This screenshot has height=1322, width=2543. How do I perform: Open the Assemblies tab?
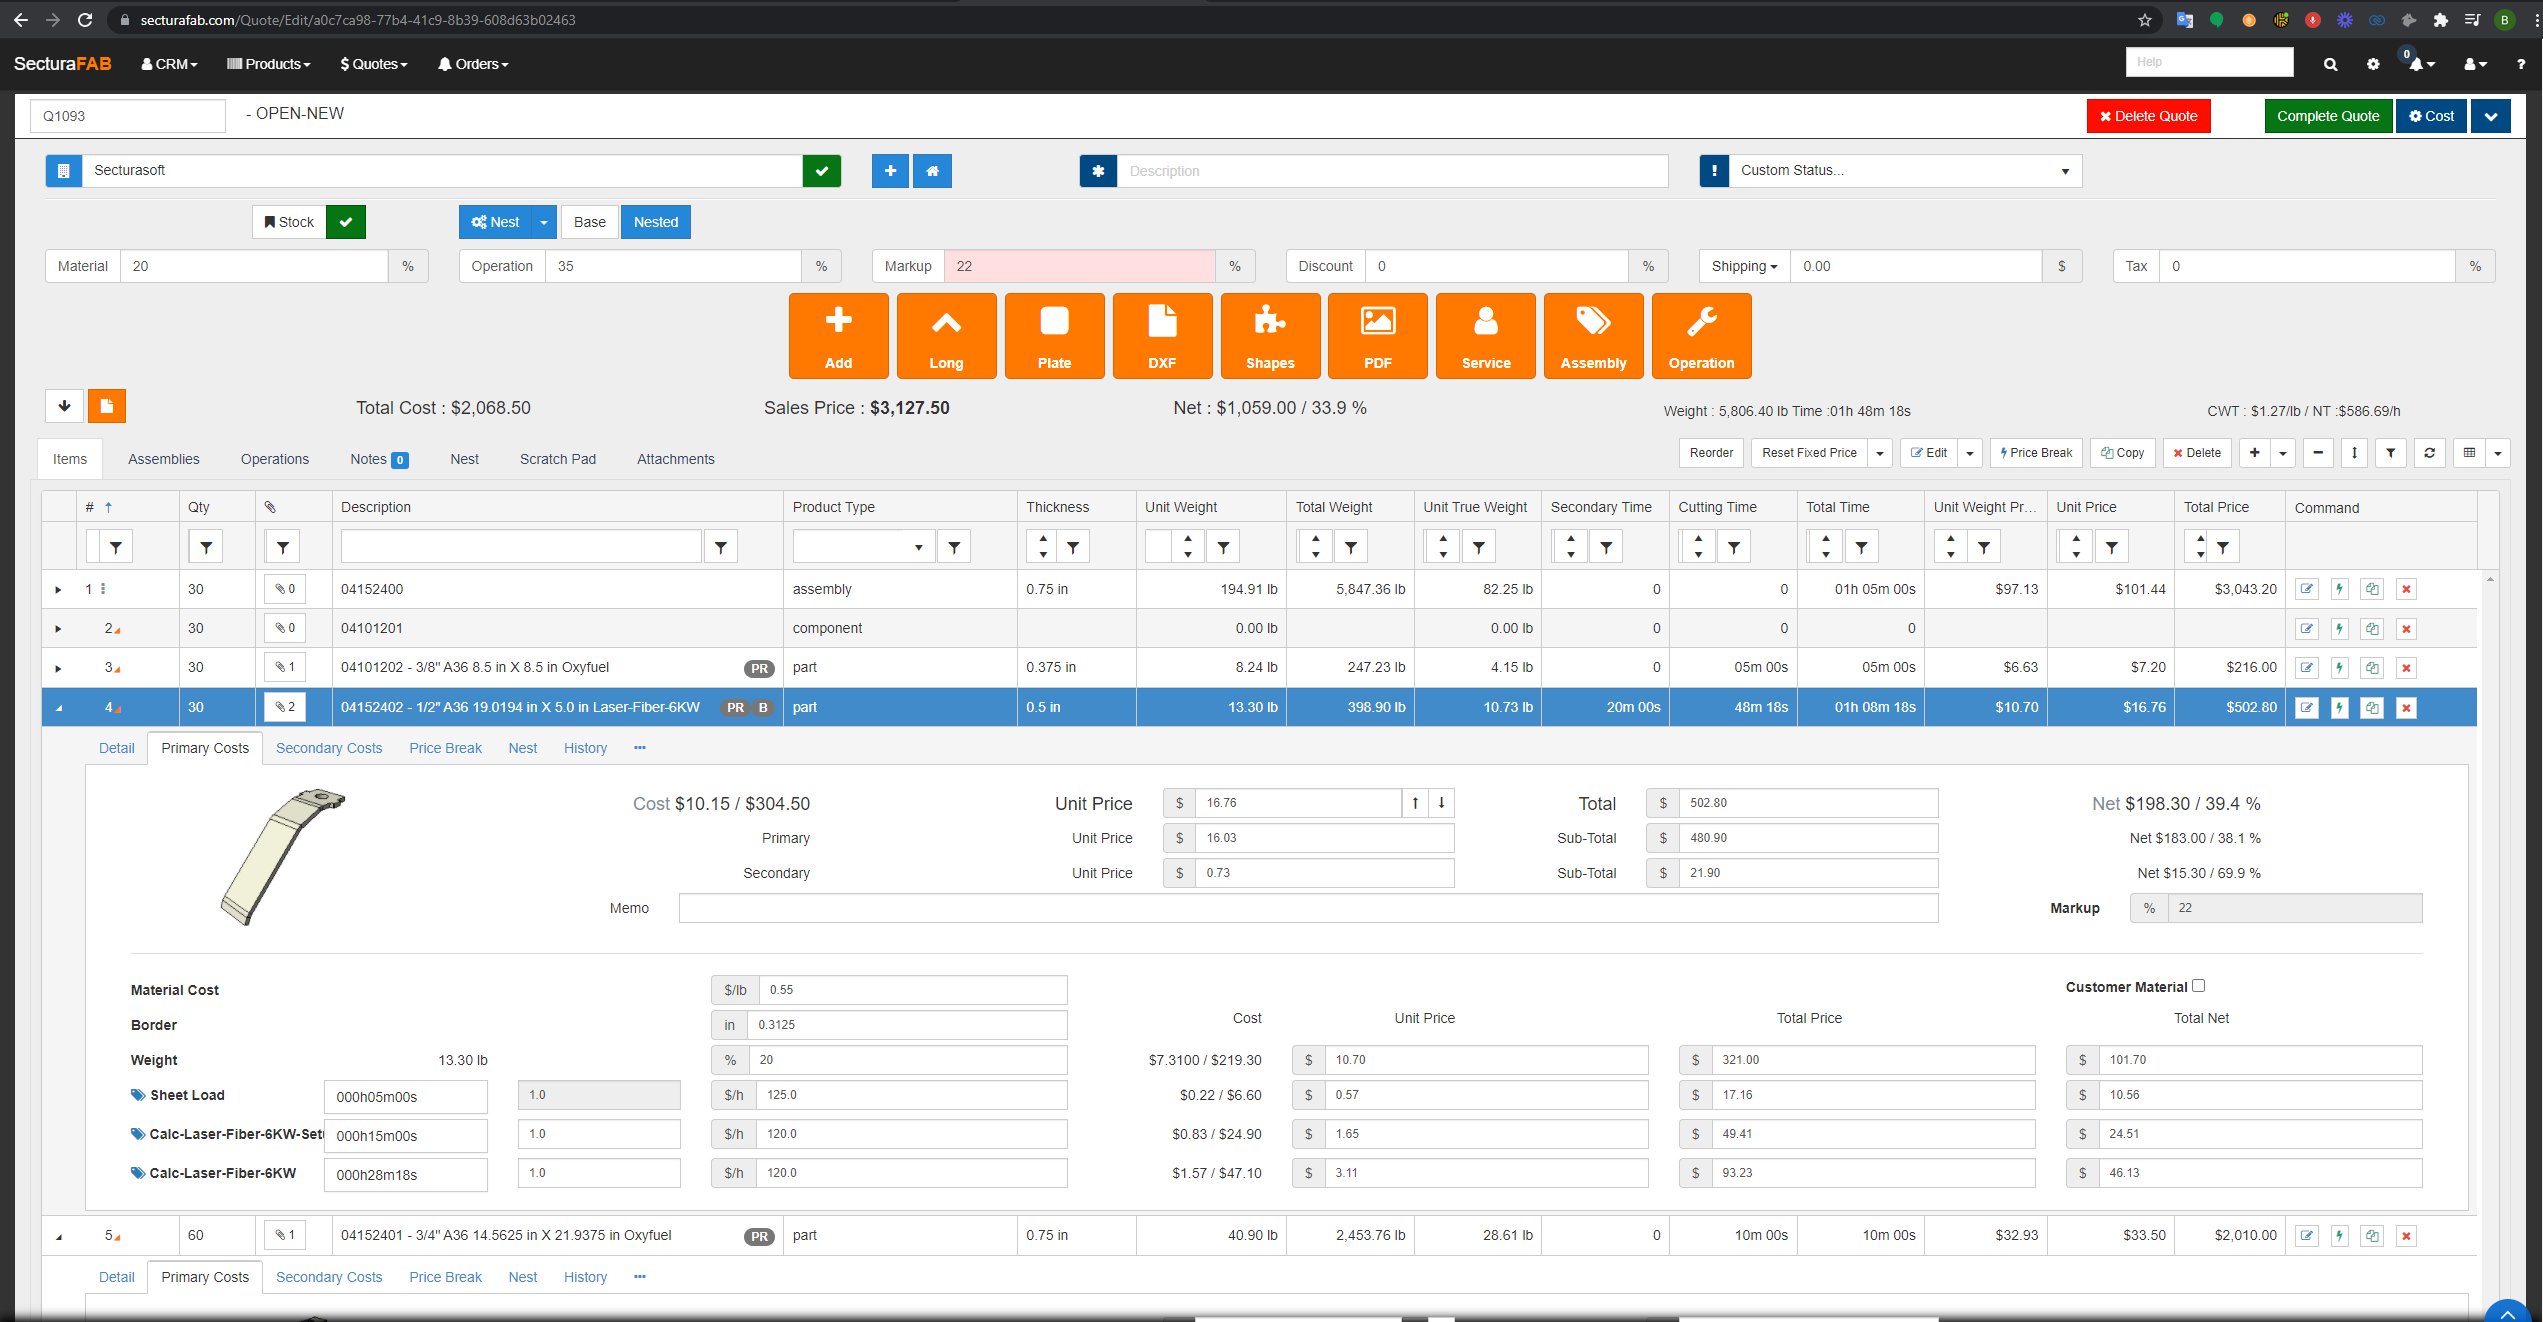click(x=163, y=459)
